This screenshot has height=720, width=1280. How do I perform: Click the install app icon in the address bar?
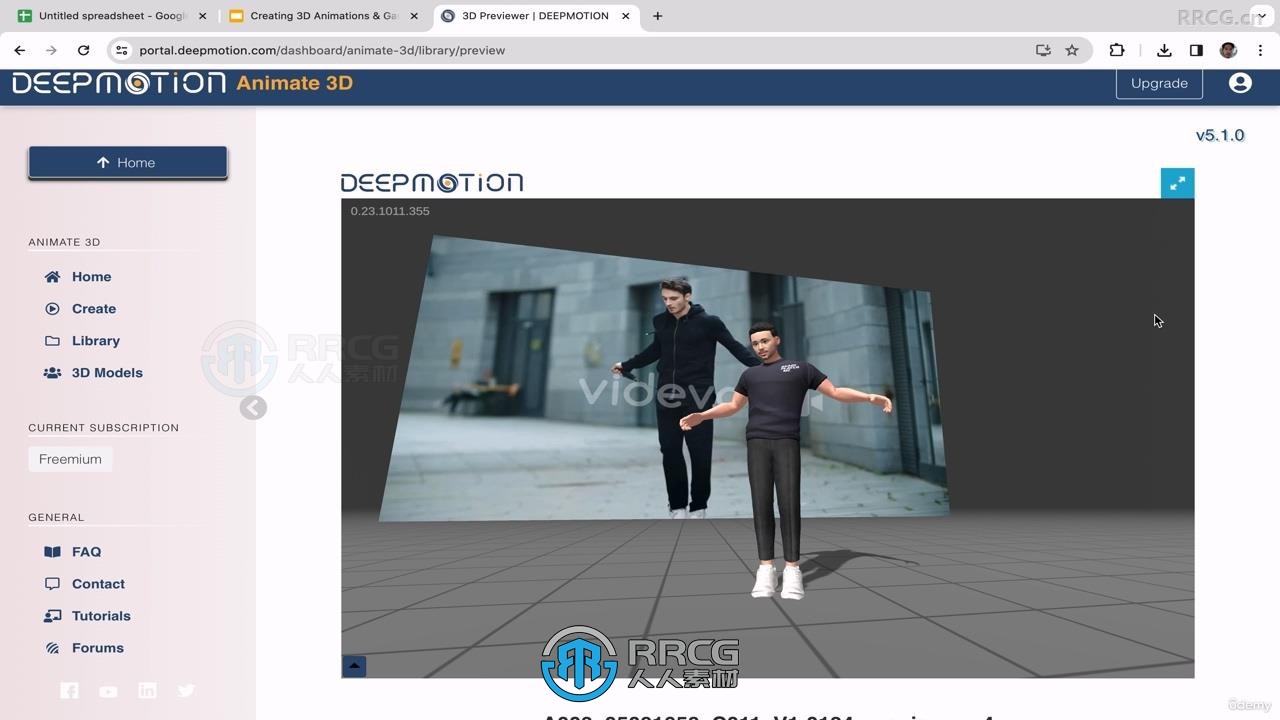coord(1043,50)
